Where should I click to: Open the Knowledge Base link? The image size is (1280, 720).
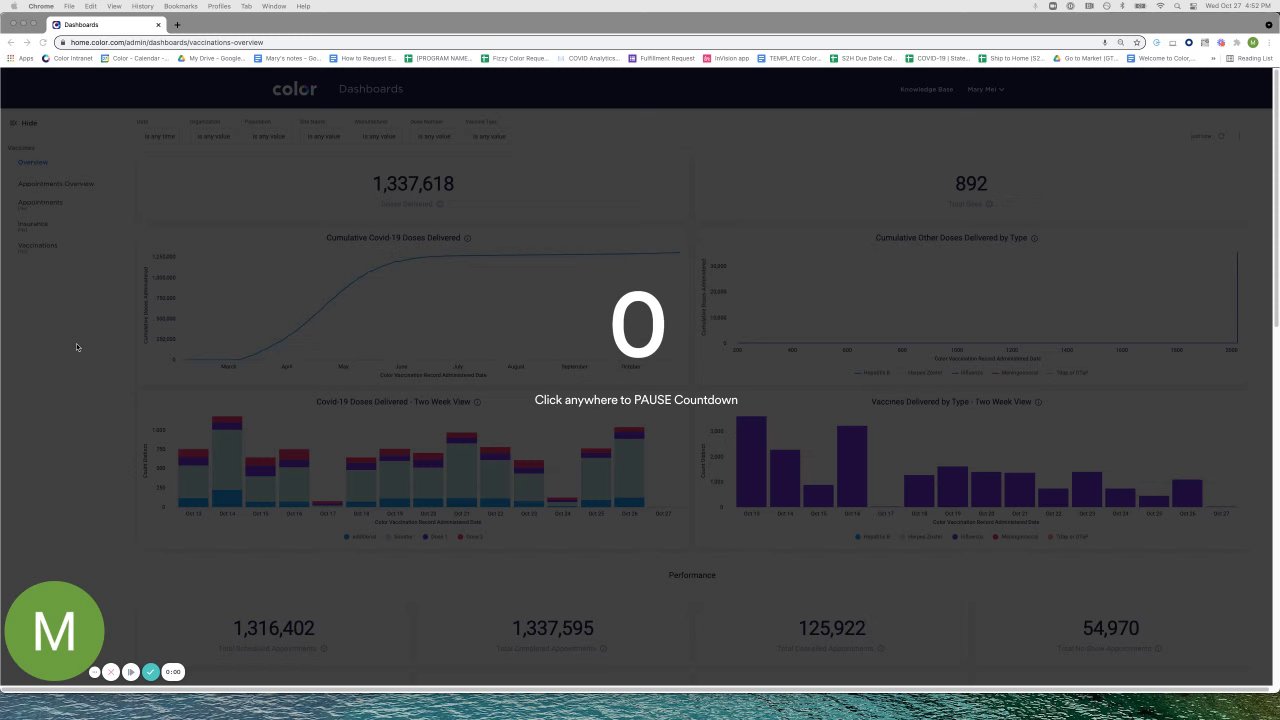(926, 89)
